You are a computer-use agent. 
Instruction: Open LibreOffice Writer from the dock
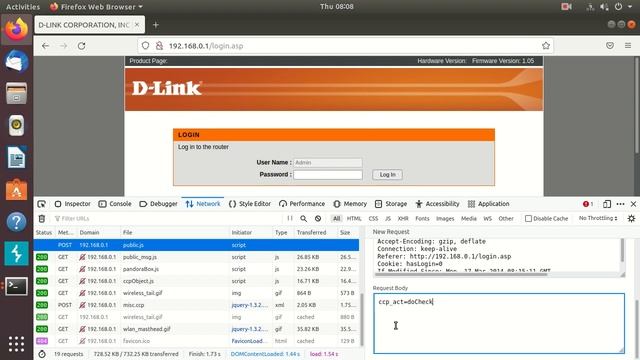(x=16, y=158)
